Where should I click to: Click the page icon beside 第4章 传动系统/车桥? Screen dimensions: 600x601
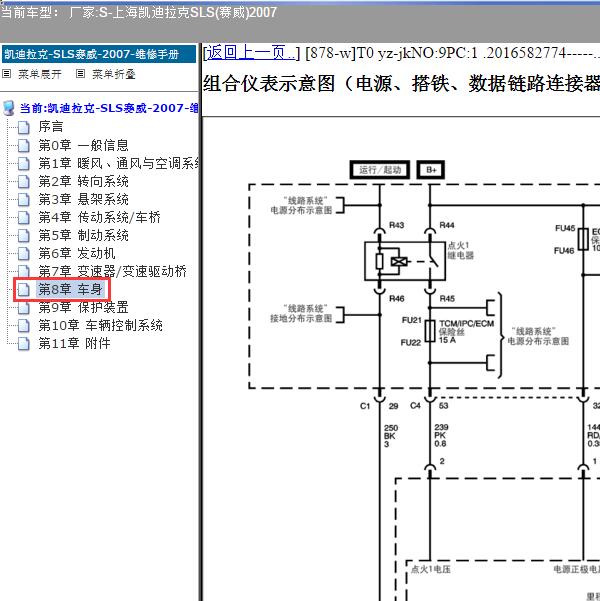(x=24, y=218)
